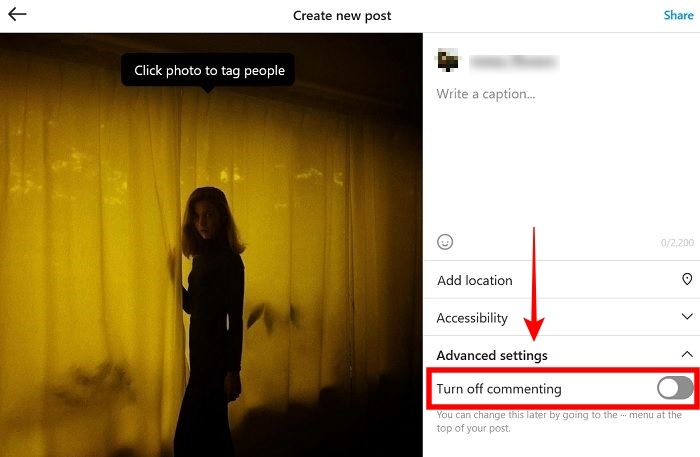Screen dimensions: 700x457
Task: Click the 'Click photo to tag people' tooltip
Action: click(x=208, y=70)
